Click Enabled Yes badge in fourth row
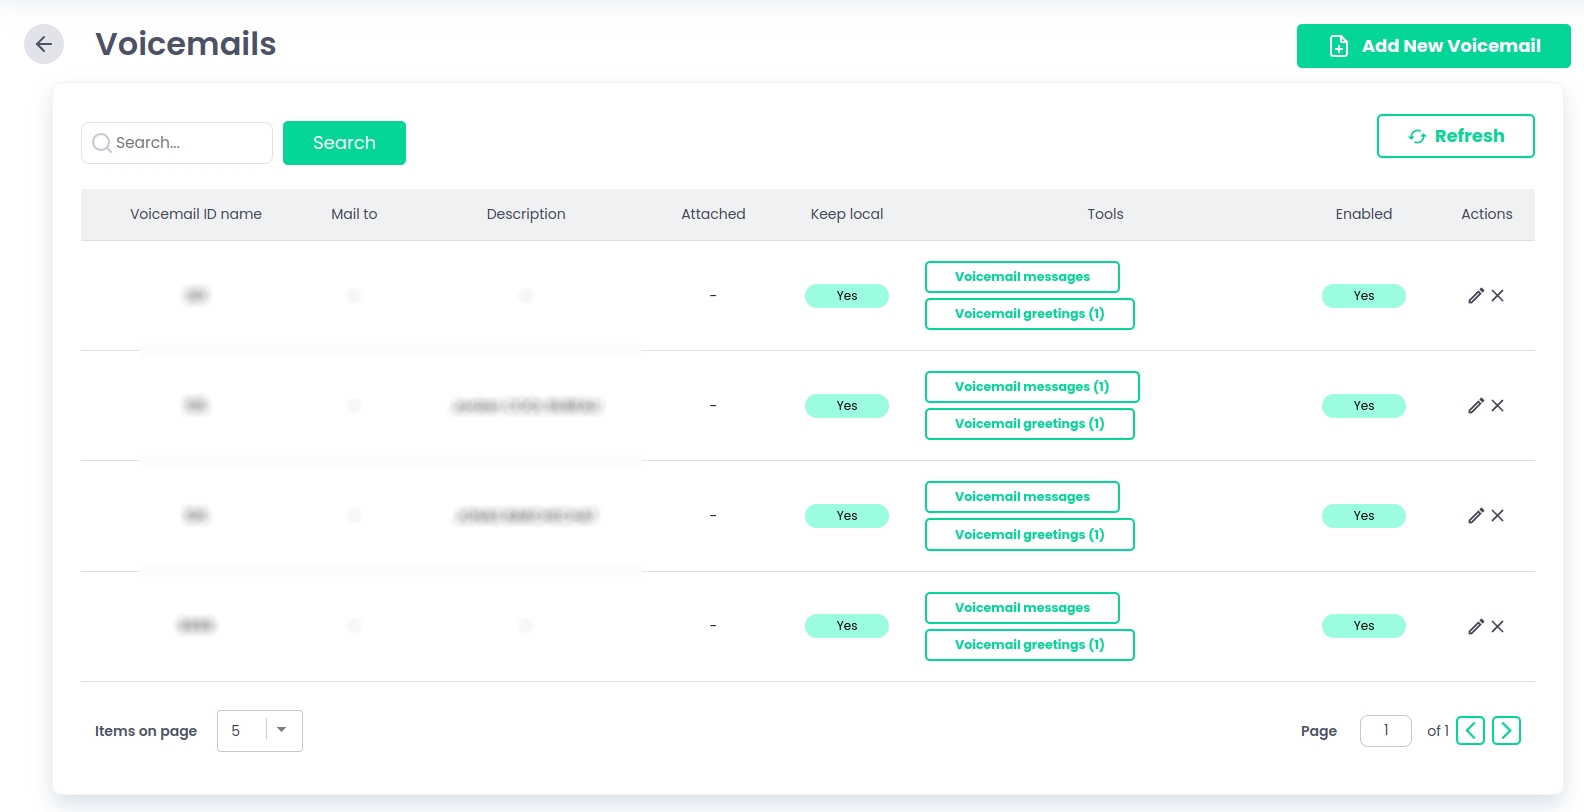 [1363, 626]
